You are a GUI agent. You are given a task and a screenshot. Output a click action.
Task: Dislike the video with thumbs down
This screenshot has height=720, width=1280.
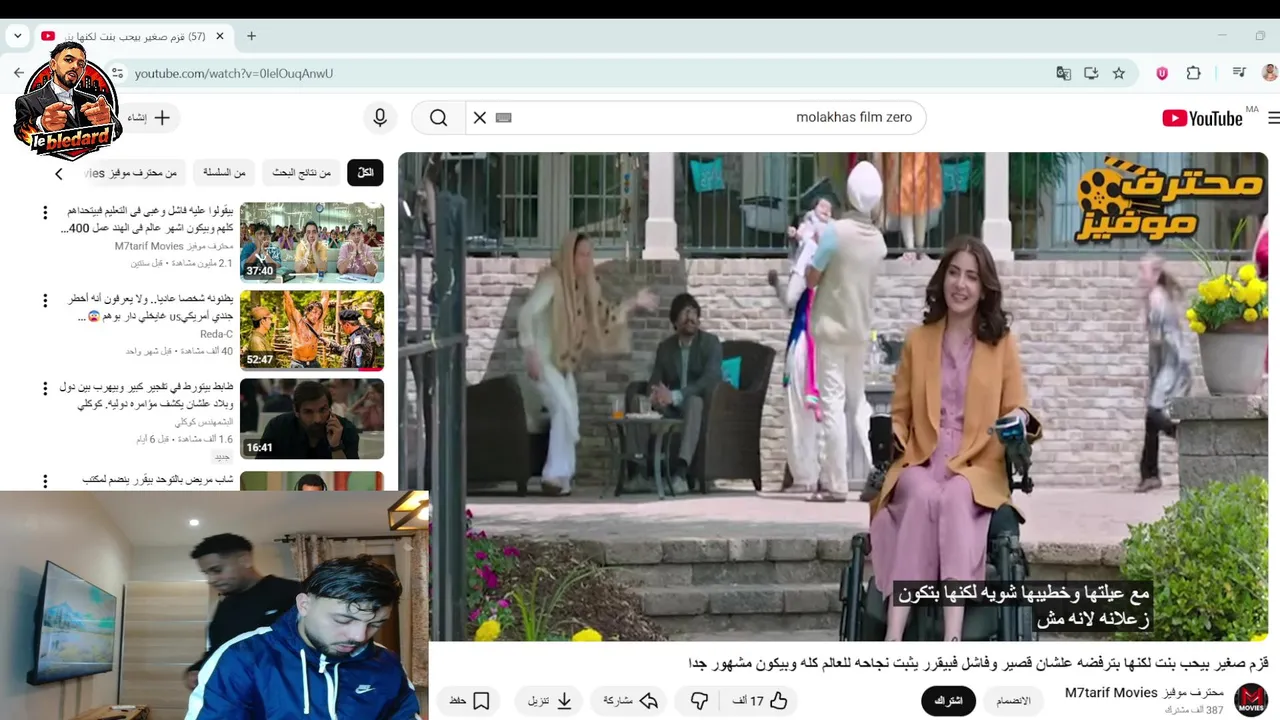pos(700,701)
